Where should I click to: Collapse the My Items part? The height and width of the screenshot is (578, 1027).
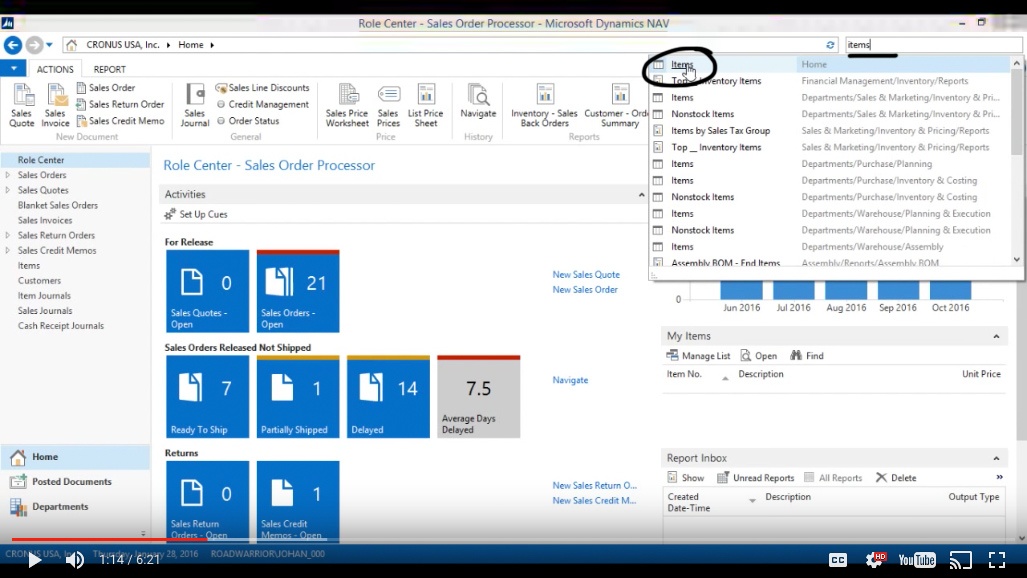click(996, 336)
